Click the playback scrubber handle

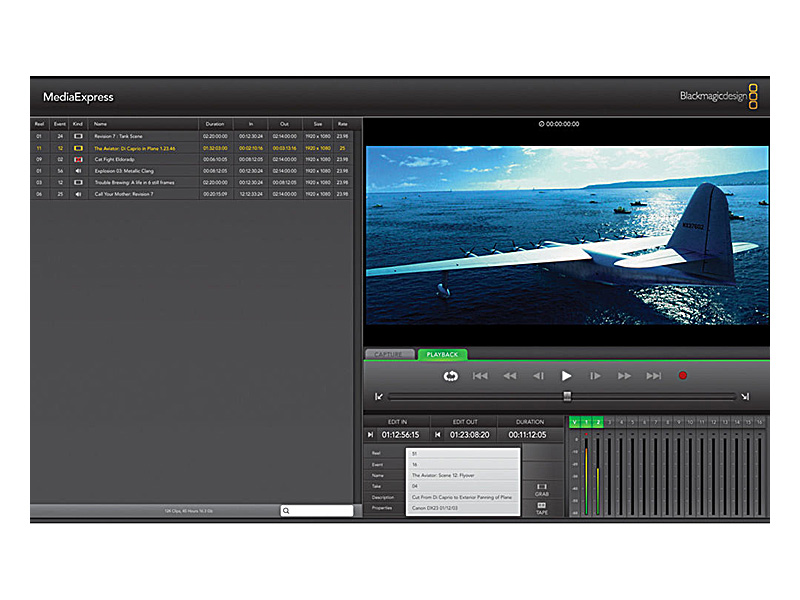point(567,396)
